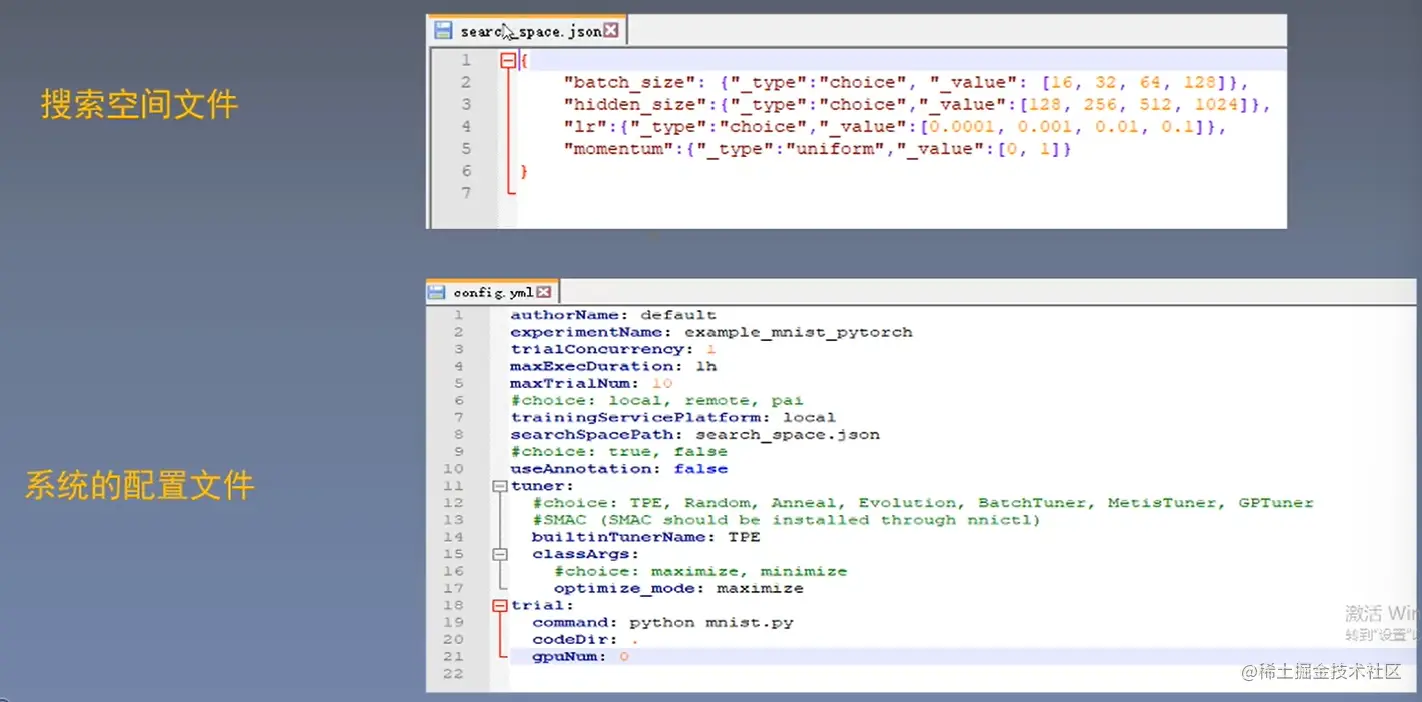Click authorName: default line in config.yml
This screenshot has height=702, width=1422.
(x=613, y=314)
